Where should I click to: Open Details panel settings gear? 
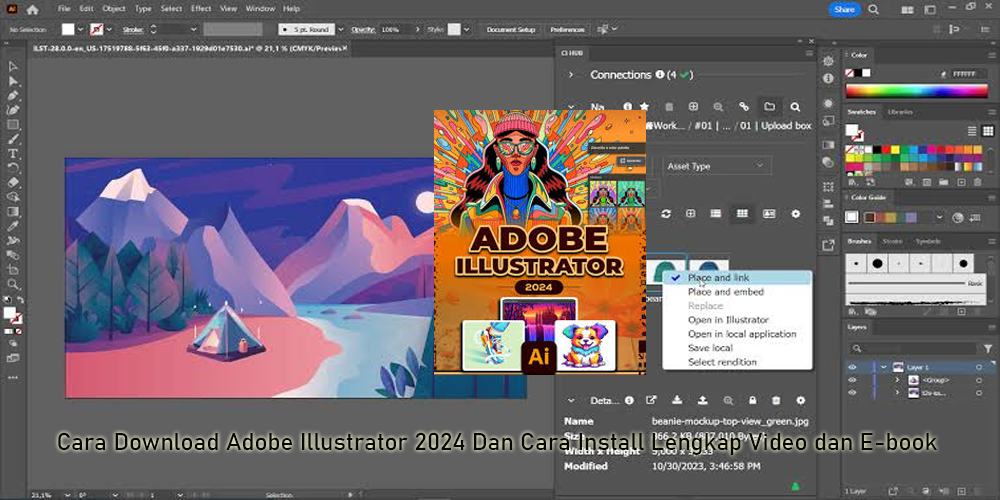point(801,401)
